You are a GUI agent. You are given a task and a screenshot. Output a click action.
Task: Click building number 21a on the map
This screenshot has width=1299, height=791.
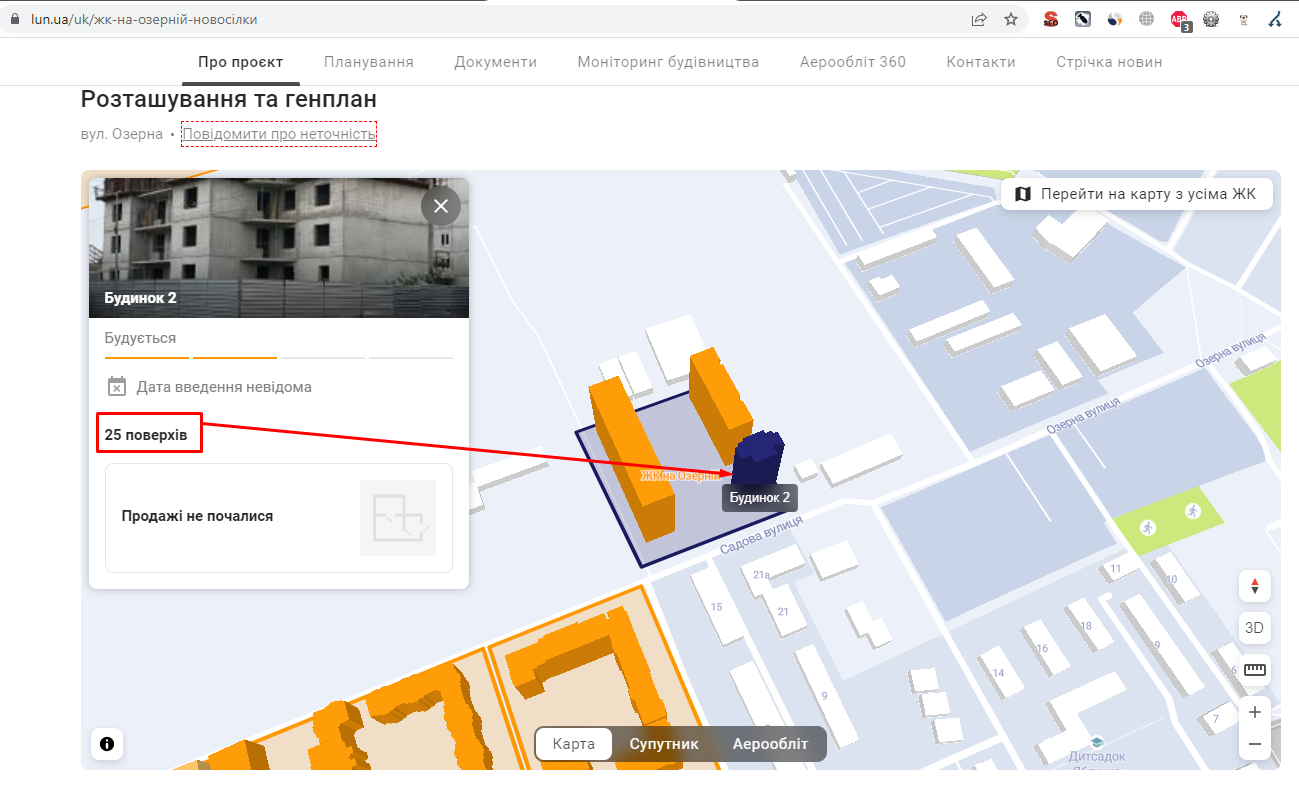pos(762,575)
